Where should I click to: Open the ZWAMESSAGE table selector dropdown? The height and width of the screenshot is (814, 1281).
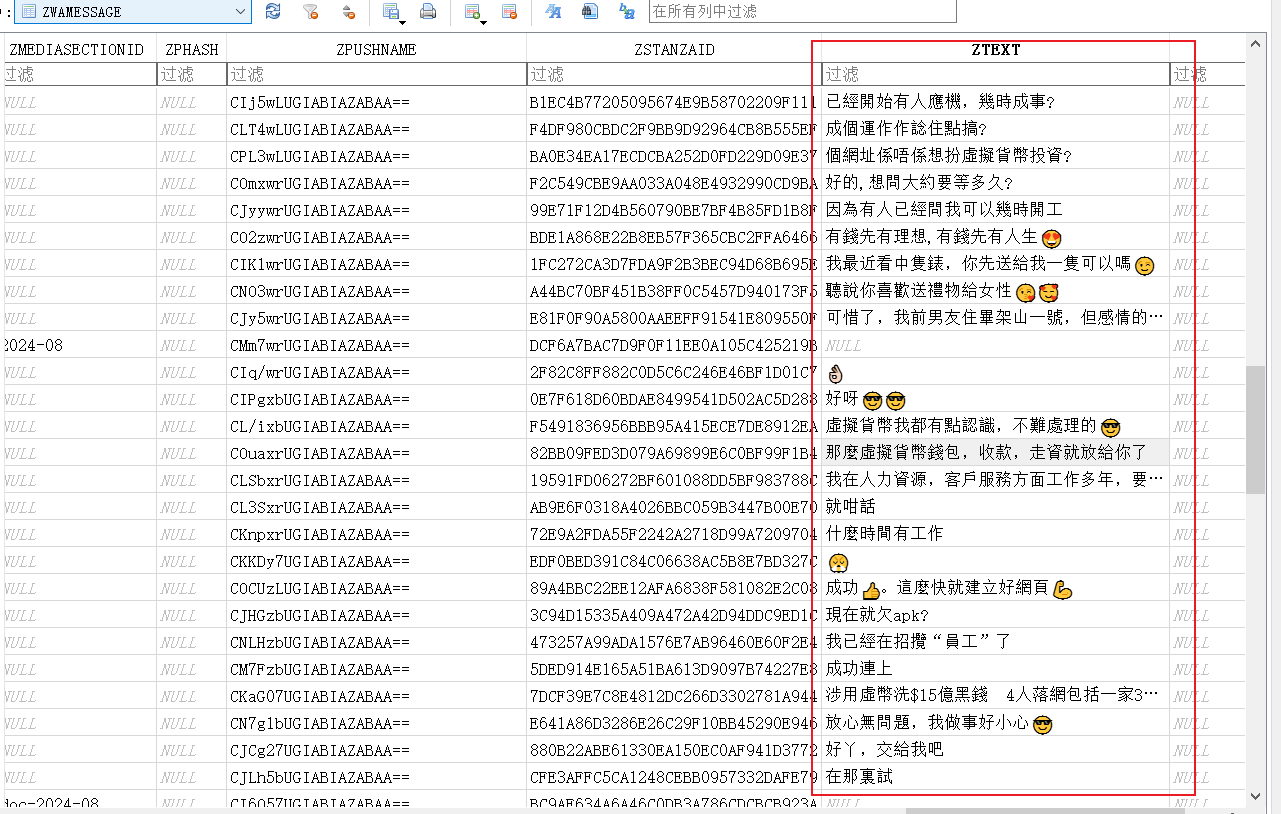(133, 12)
